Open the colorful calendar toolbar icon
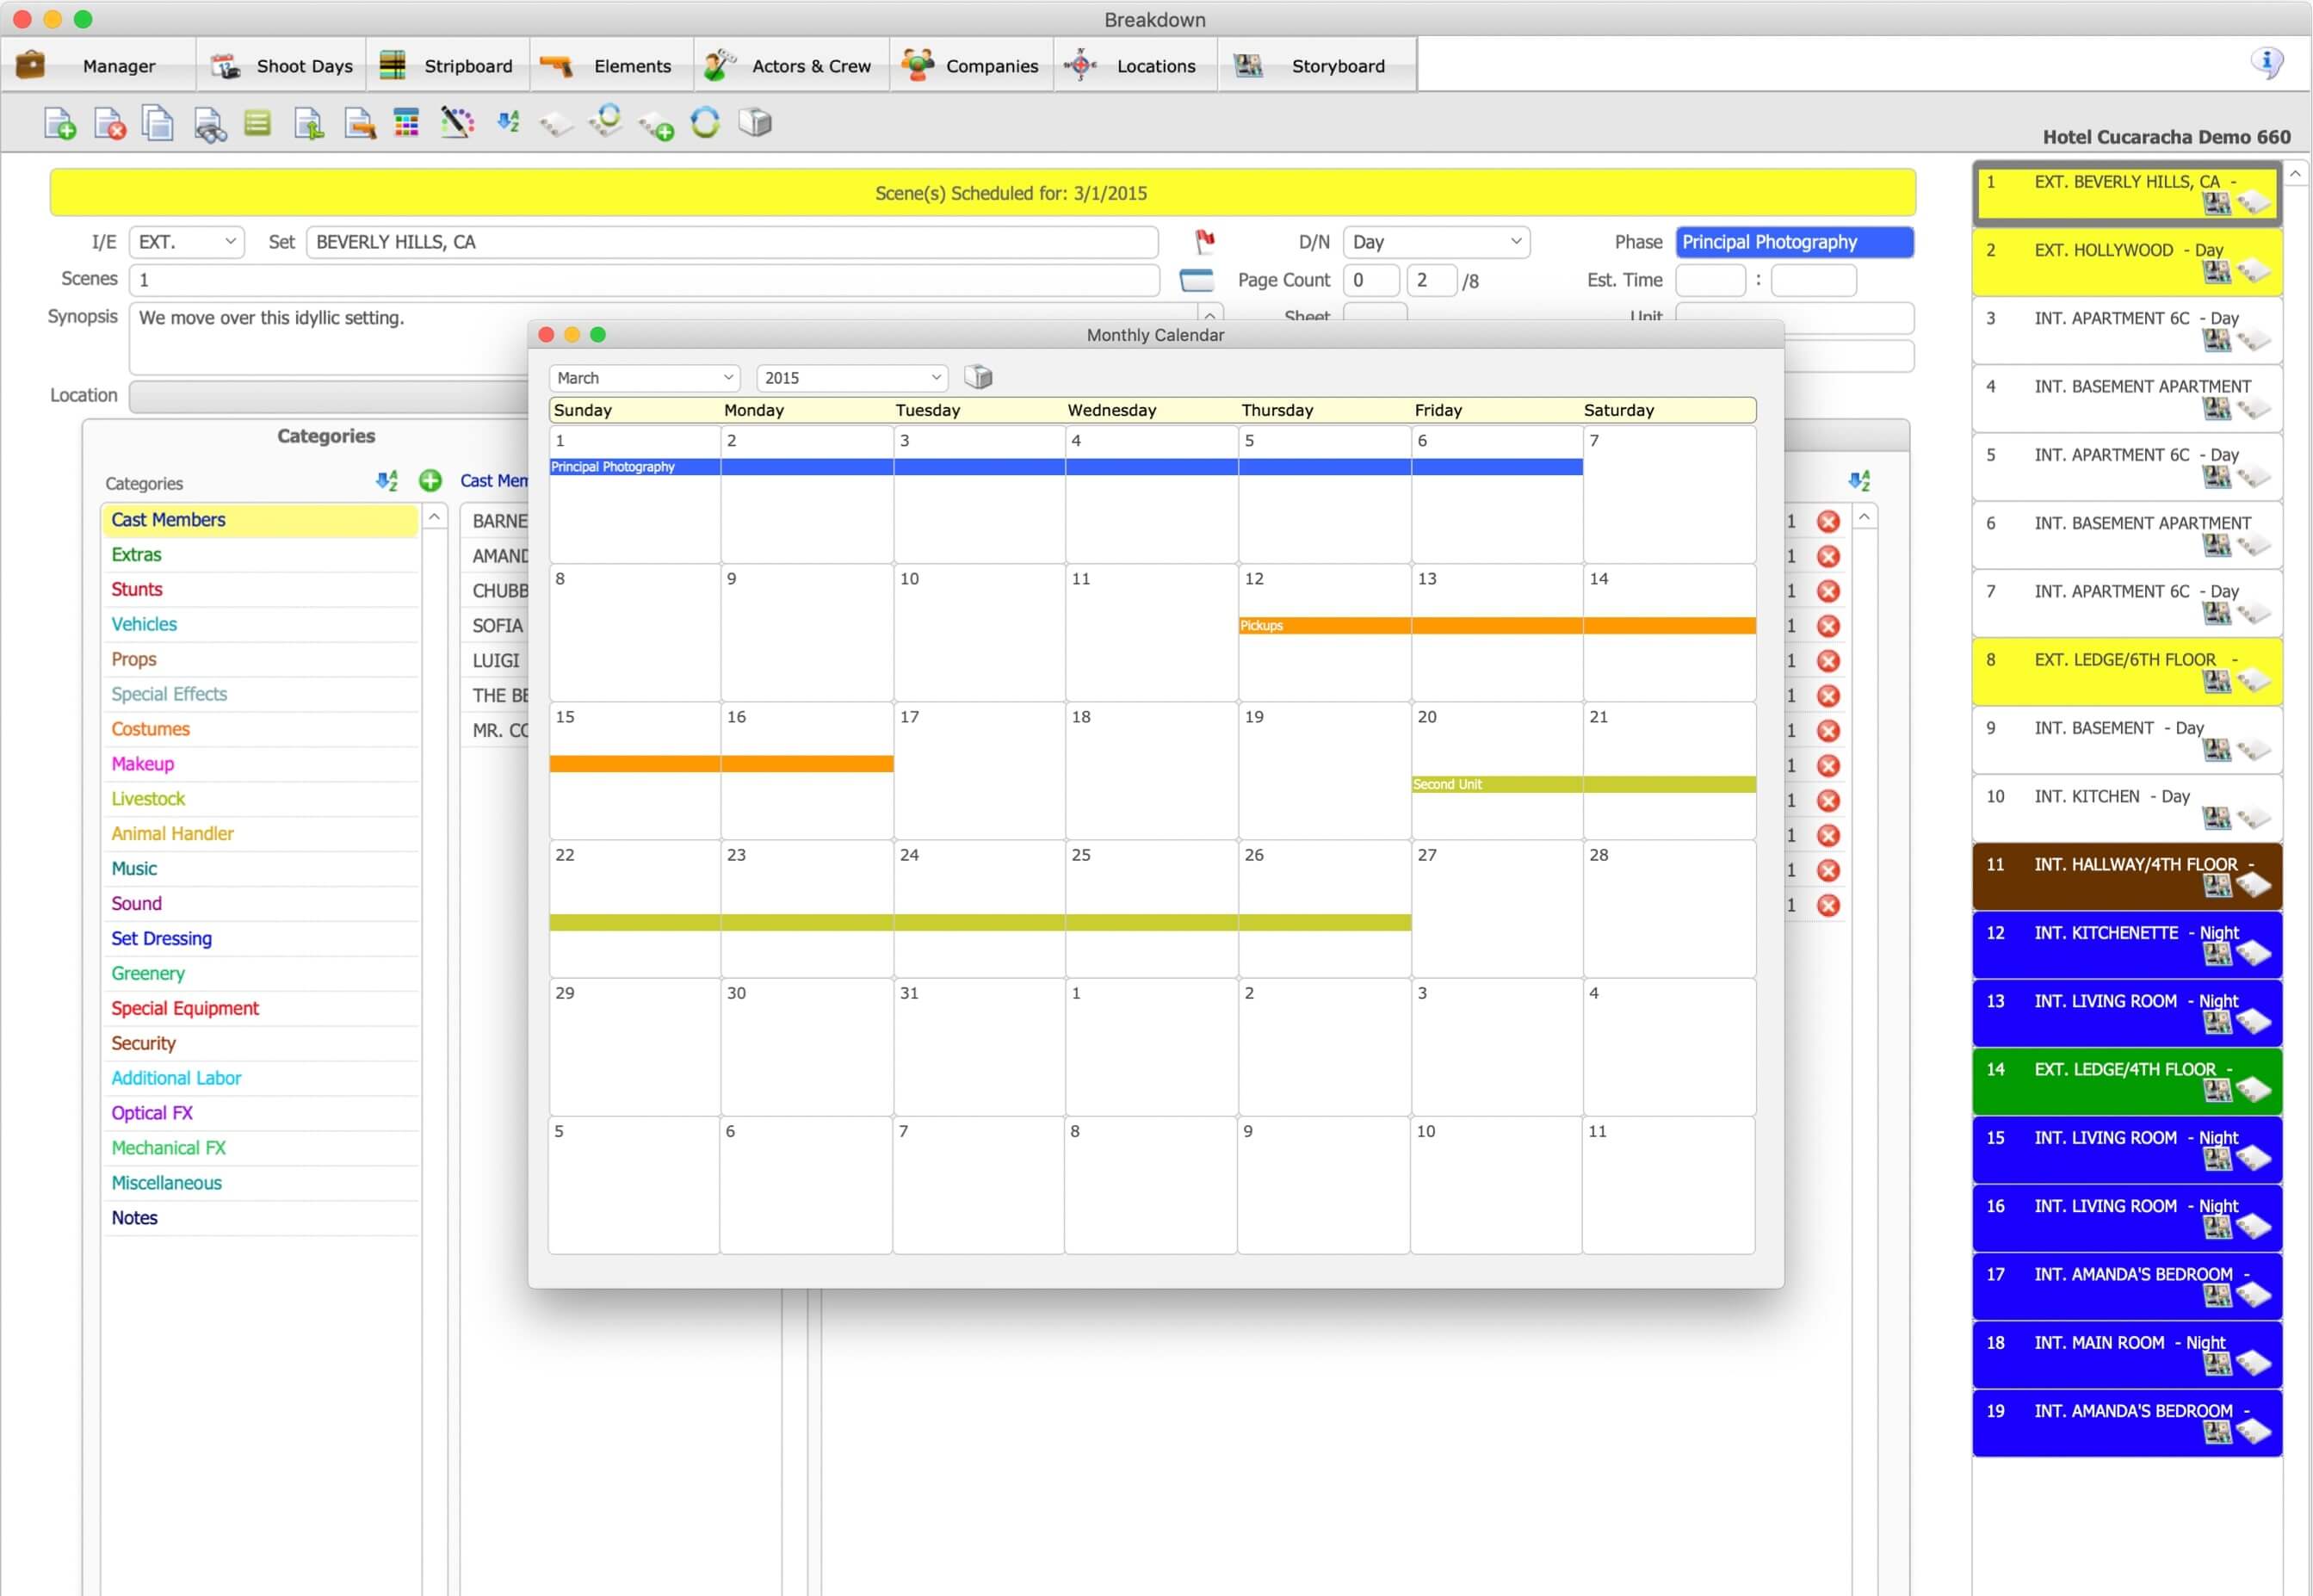The width and height of the screenshot is (2313, 1596). [x=406, y=122]
